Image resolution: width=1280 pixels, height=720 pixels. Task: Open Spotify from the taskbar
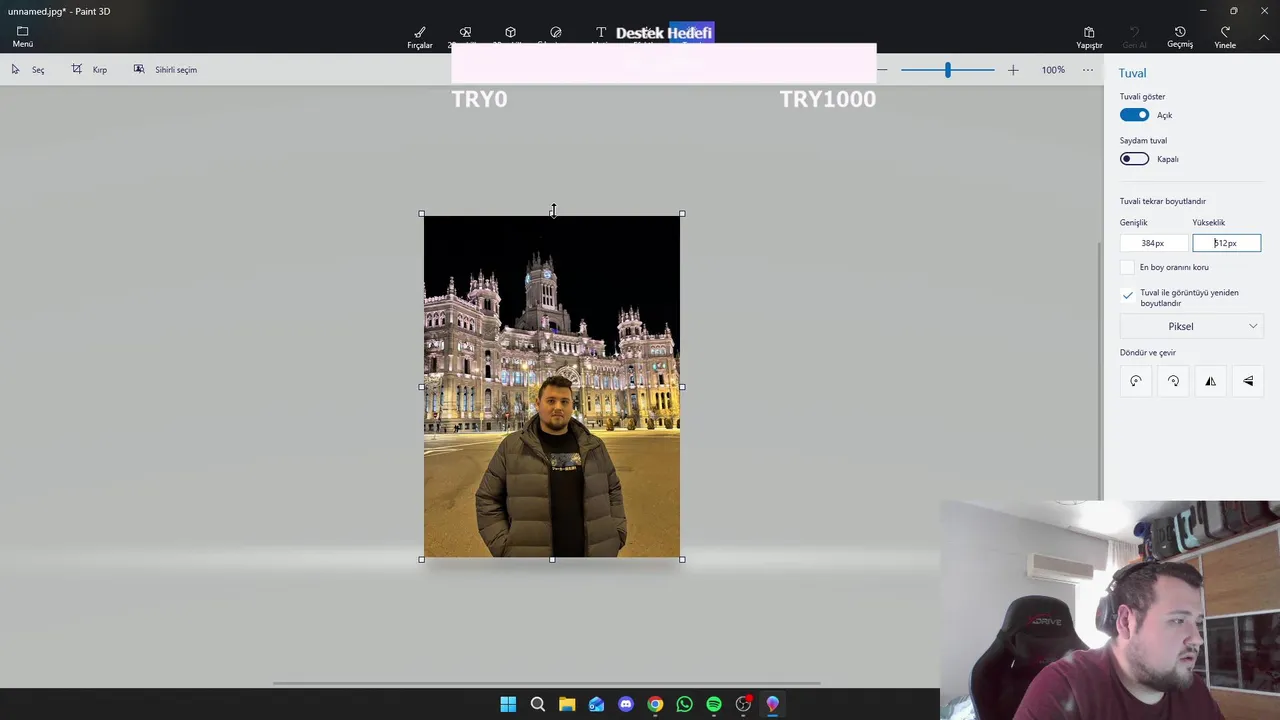click(714, 704)
